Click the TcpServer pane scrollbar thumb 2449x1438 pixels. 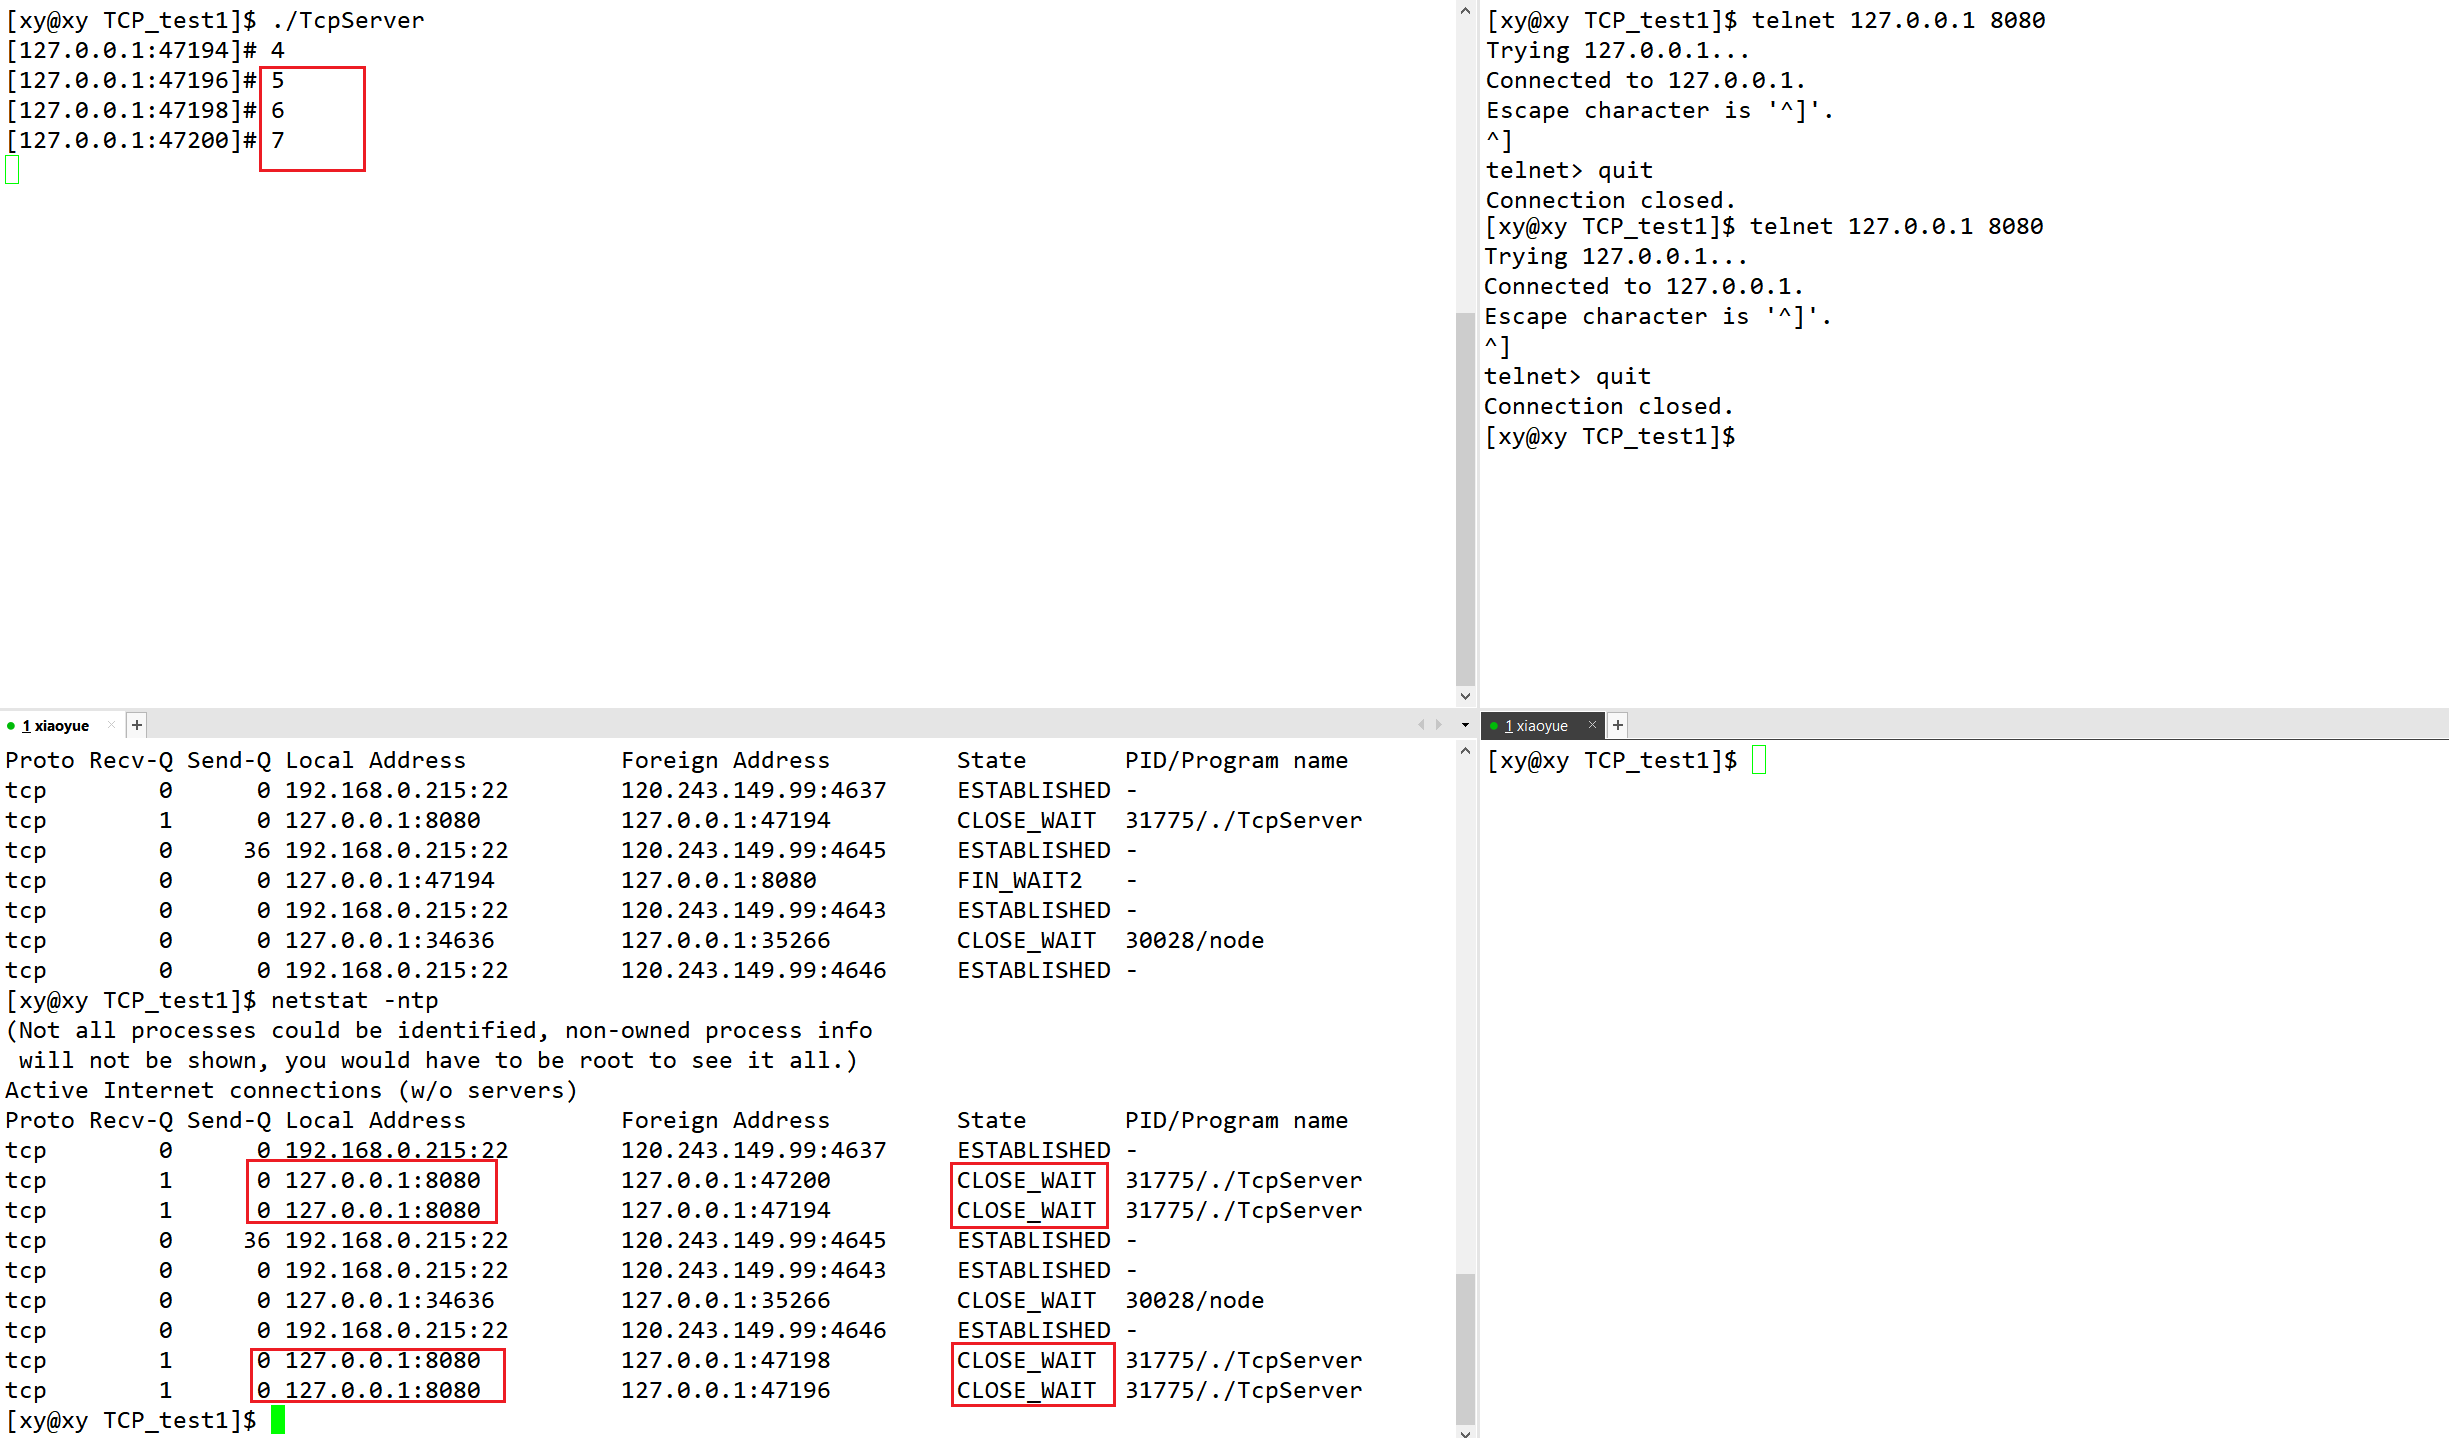[x=1465, y=500]
